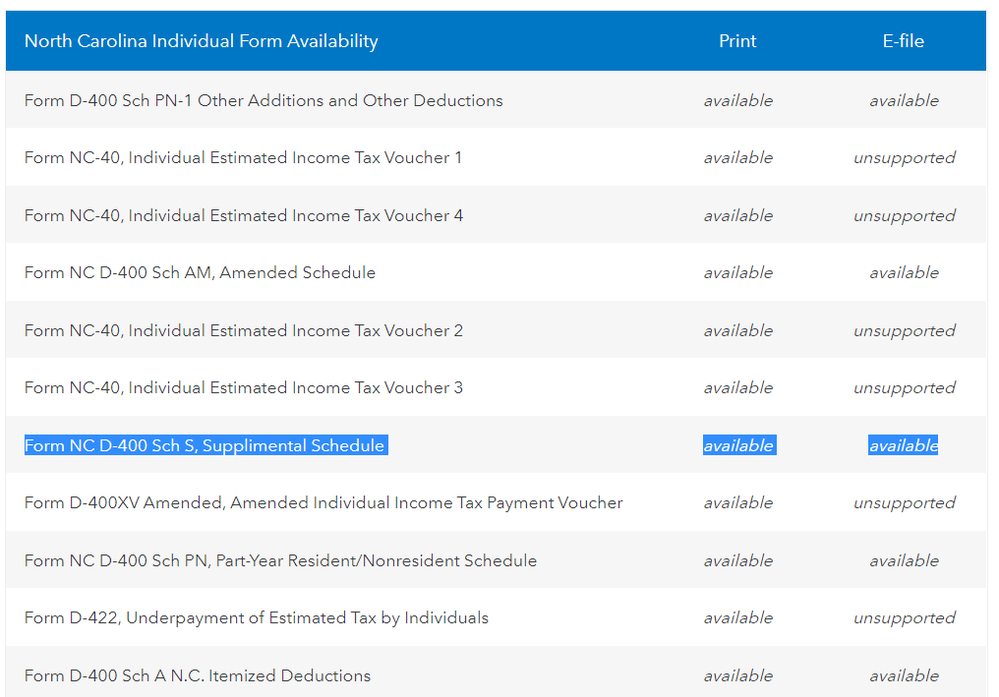Click E-file unsupported status for Form D-400XV
999x697 pixels.
point(904,503)
